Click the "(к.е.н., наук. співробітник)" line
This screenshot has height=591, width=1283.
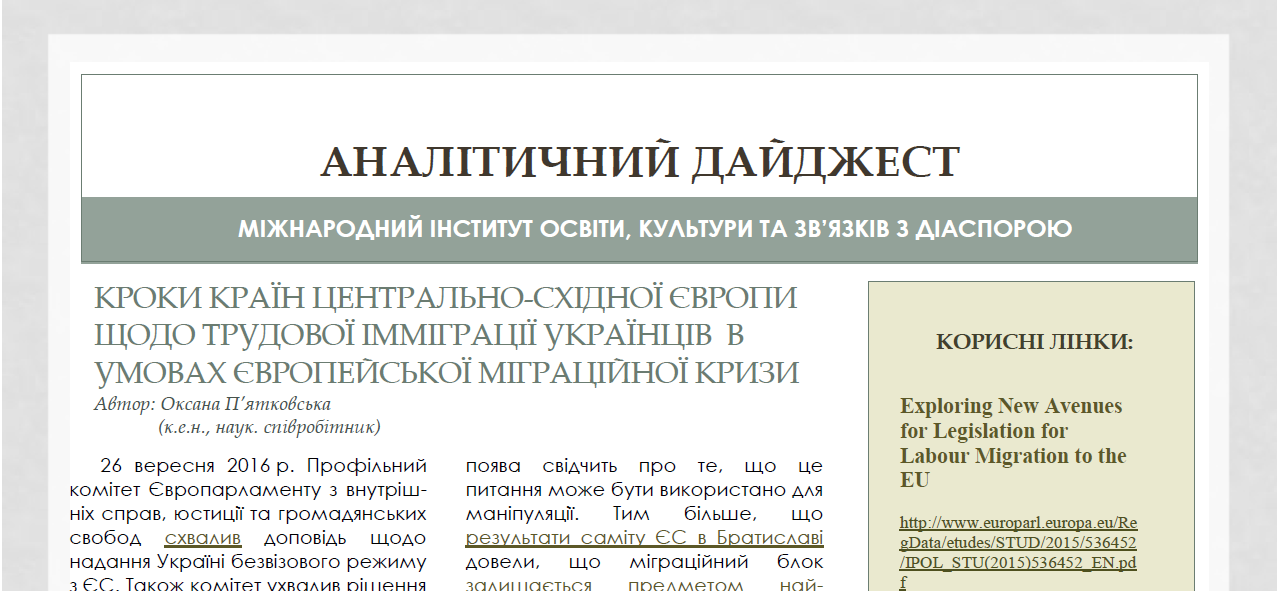(269, 427)
